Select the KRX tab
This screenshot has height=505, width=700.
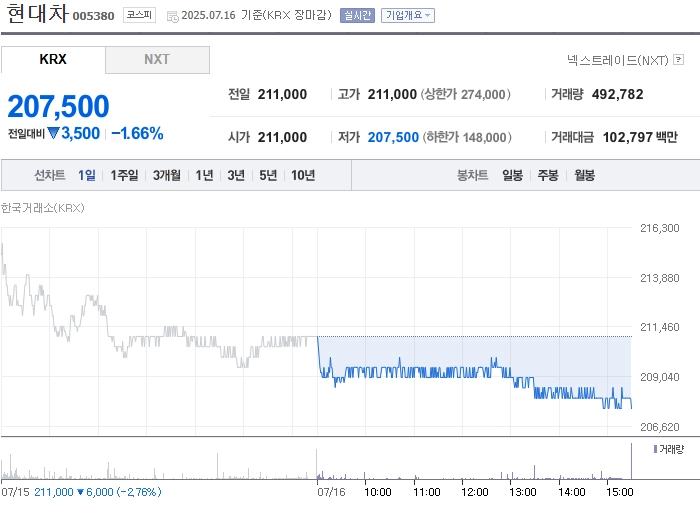click(x=53, y=59)
